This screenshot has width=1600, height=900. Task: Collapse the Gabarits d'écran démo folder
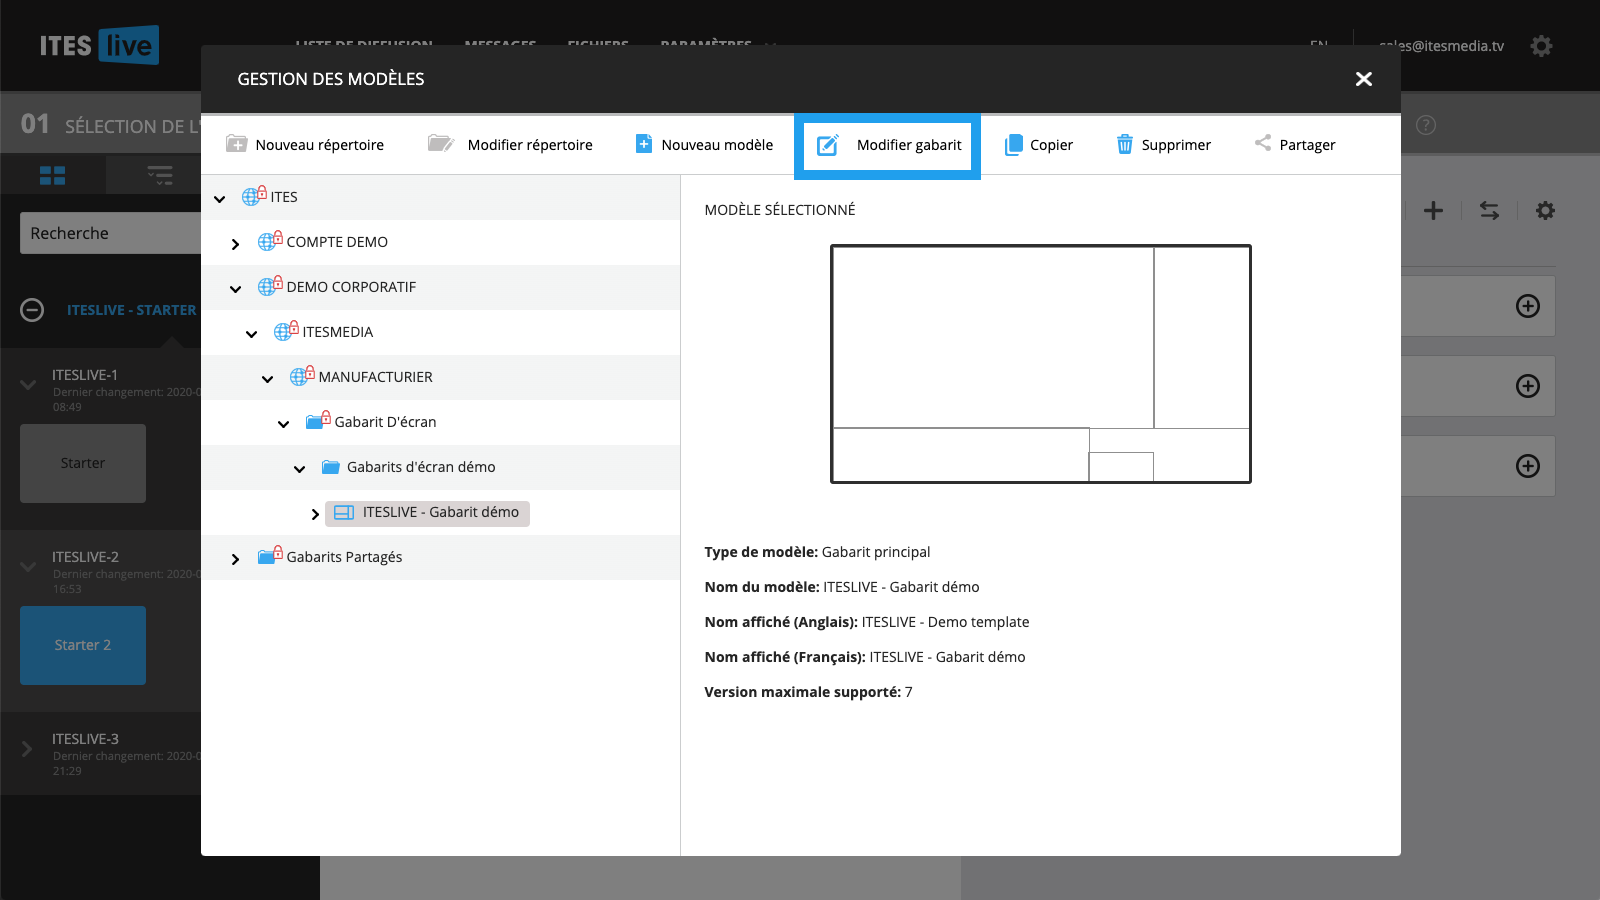click(299, 469)
